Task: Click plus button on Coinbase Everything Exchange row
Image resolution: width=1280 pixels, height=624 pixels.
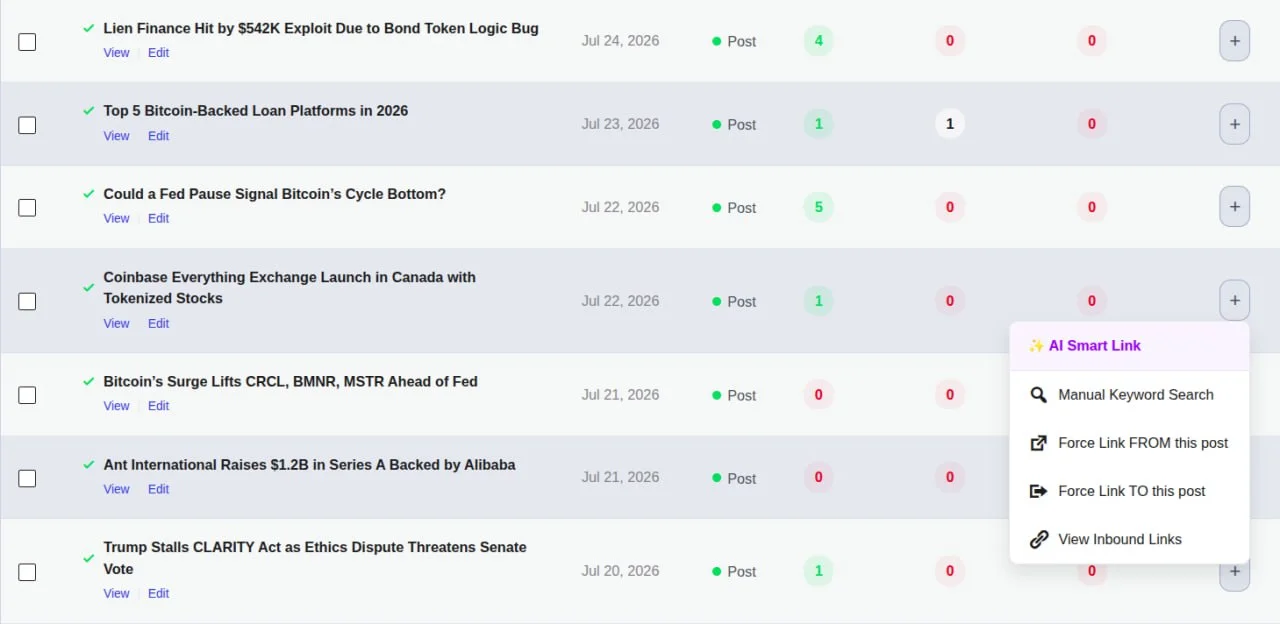Action: coord(1234,300)
